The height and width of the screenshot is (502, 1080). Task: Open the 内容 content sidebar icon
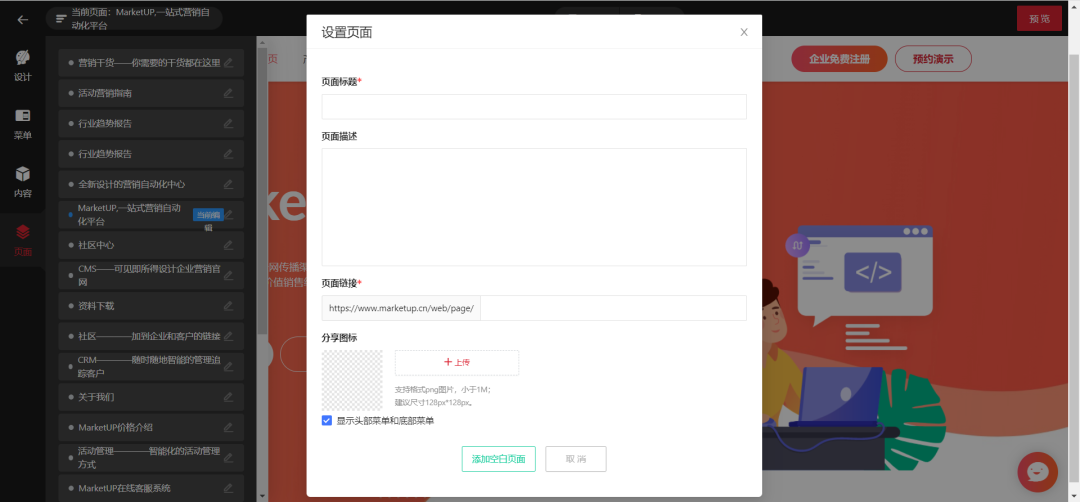click(x=23, y=182)
